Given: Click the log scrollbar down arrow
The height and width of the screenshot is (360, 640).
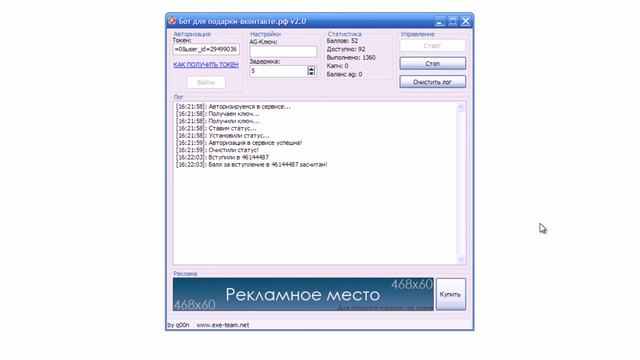Looking at the screenshot, I should tap(461, 260).
